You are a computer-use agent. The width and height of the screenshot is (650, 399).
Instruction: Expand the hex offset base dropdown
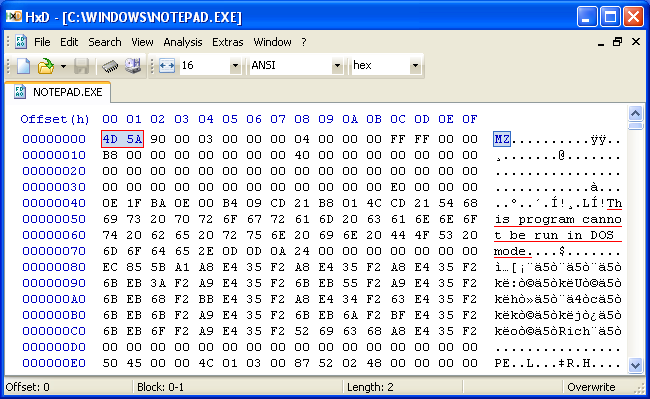pyautogui.click(x=415, y=65)
